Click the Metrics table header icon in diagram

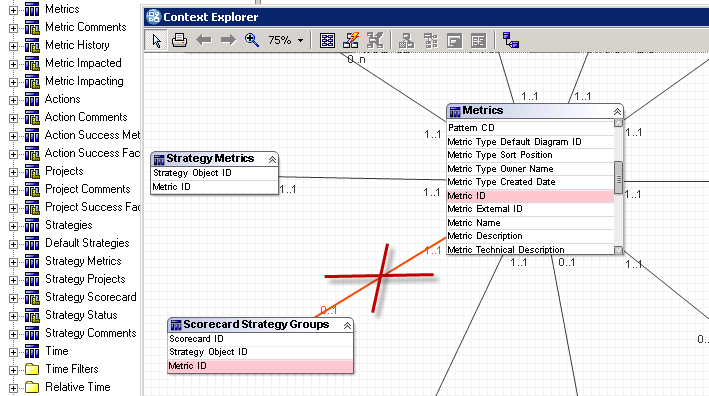[455, 111]
